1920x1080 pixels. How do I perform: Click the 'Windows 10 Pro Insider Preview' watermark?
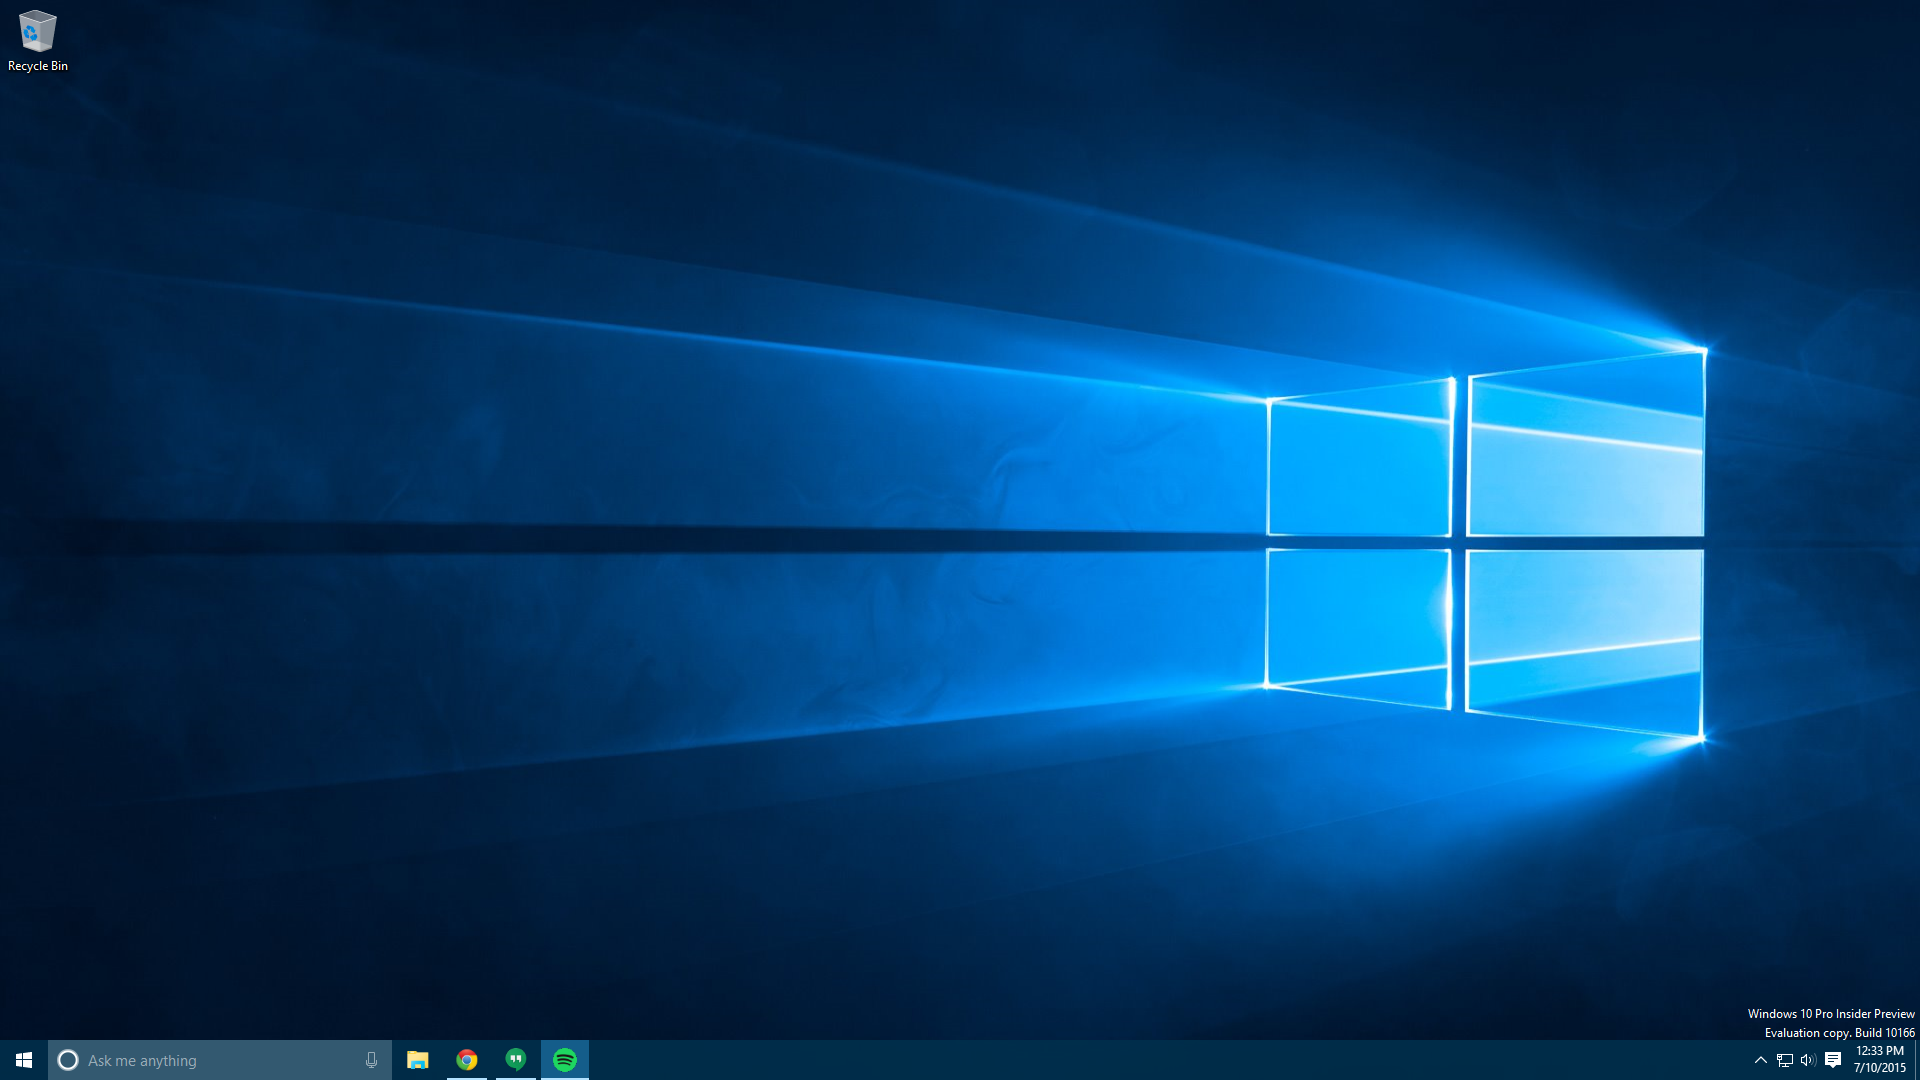point(1830,1014)
